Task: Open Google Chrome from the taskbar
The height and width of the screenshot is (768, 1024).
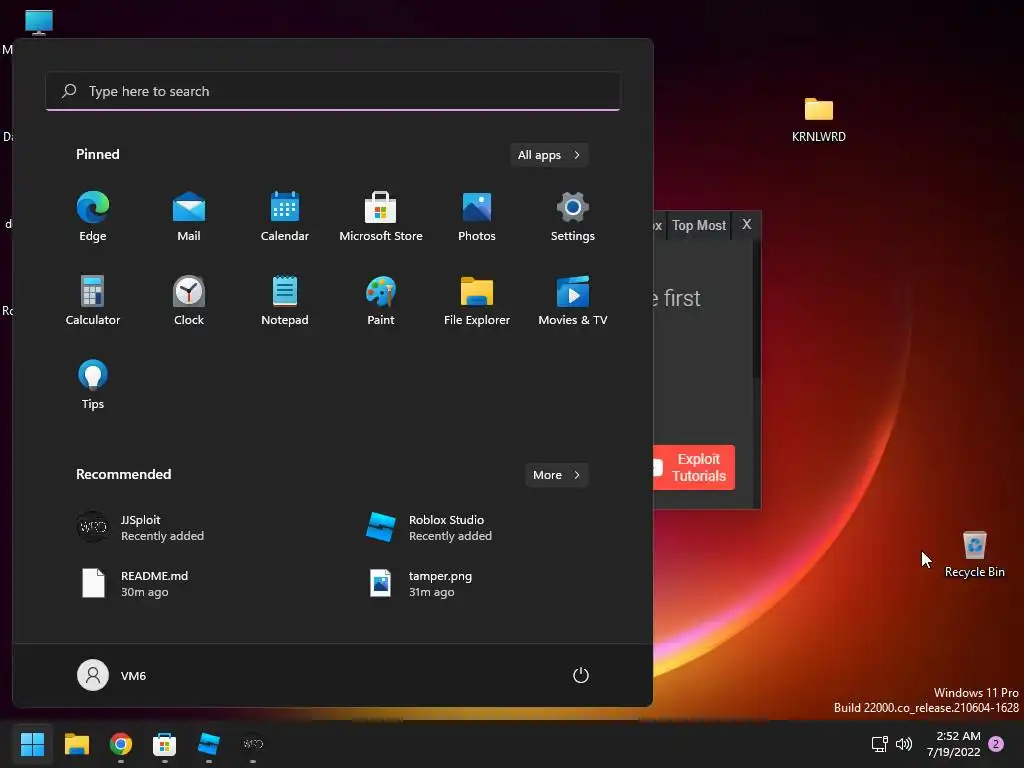Action: click(121, 744)
